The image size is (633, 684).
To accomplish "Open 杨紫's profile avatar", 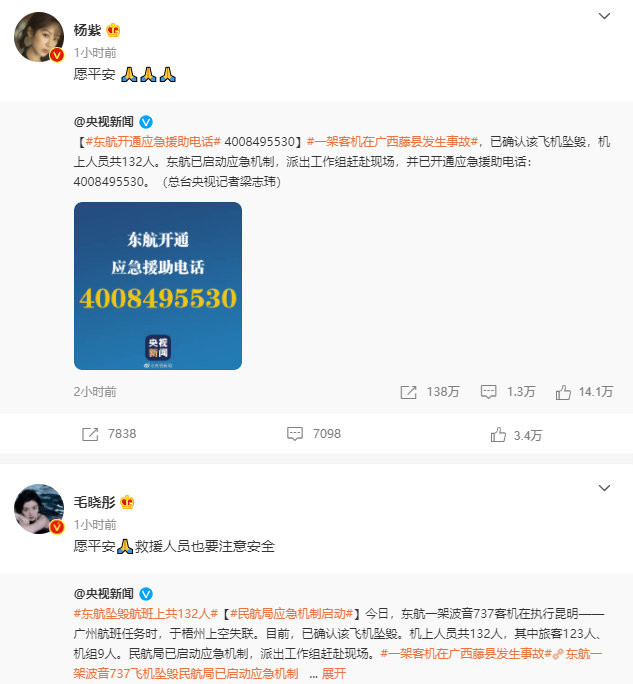I will click(39, 37).
